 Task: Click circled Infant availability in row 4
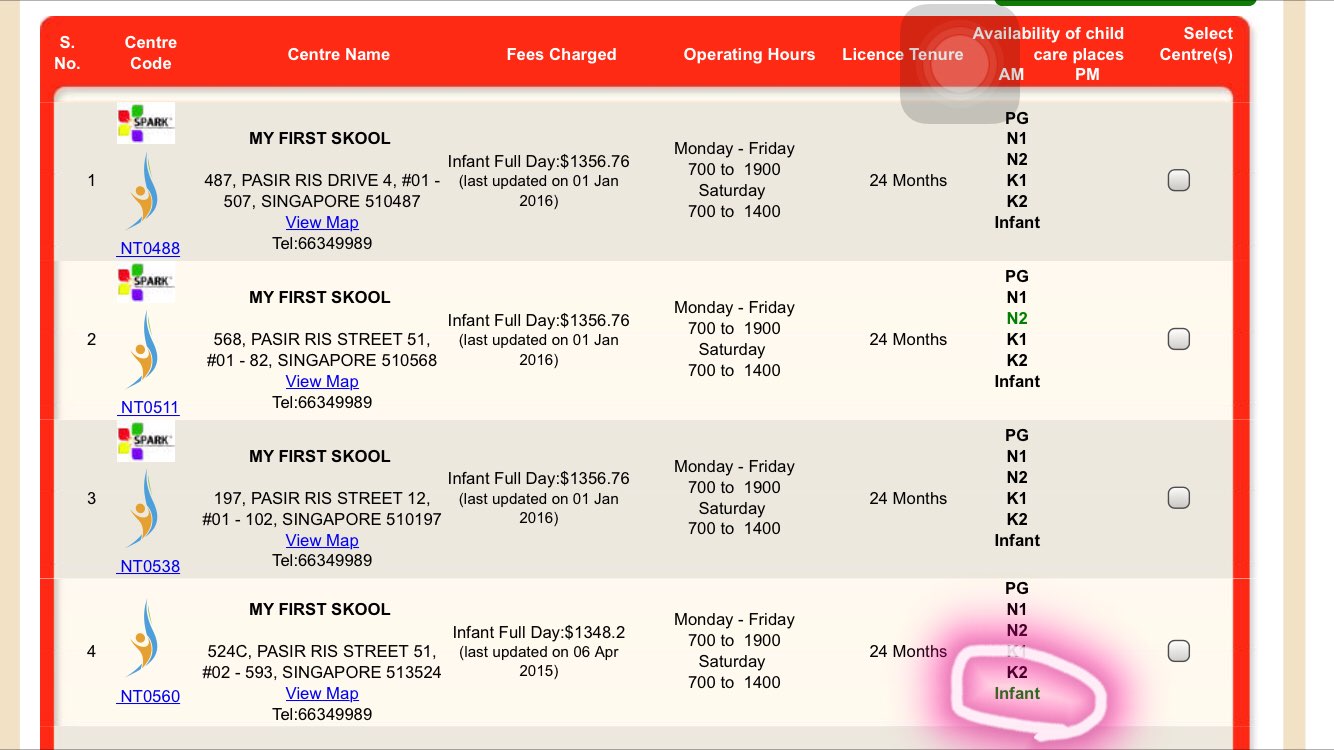click(x=1016, y=693)
